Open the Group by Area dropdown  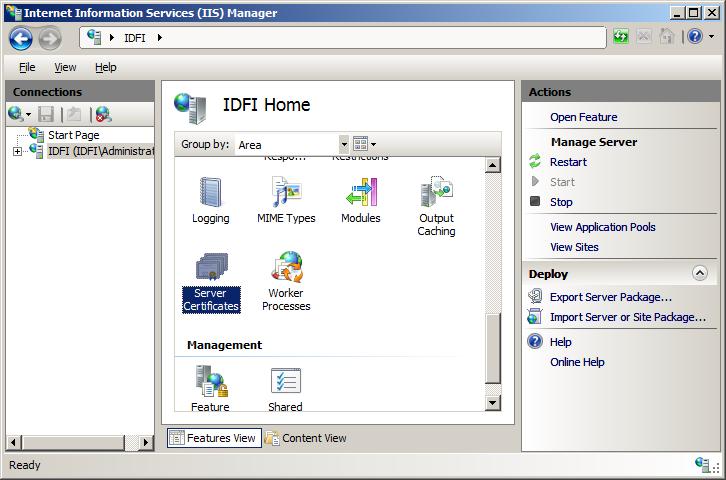[x=344, y=144]
